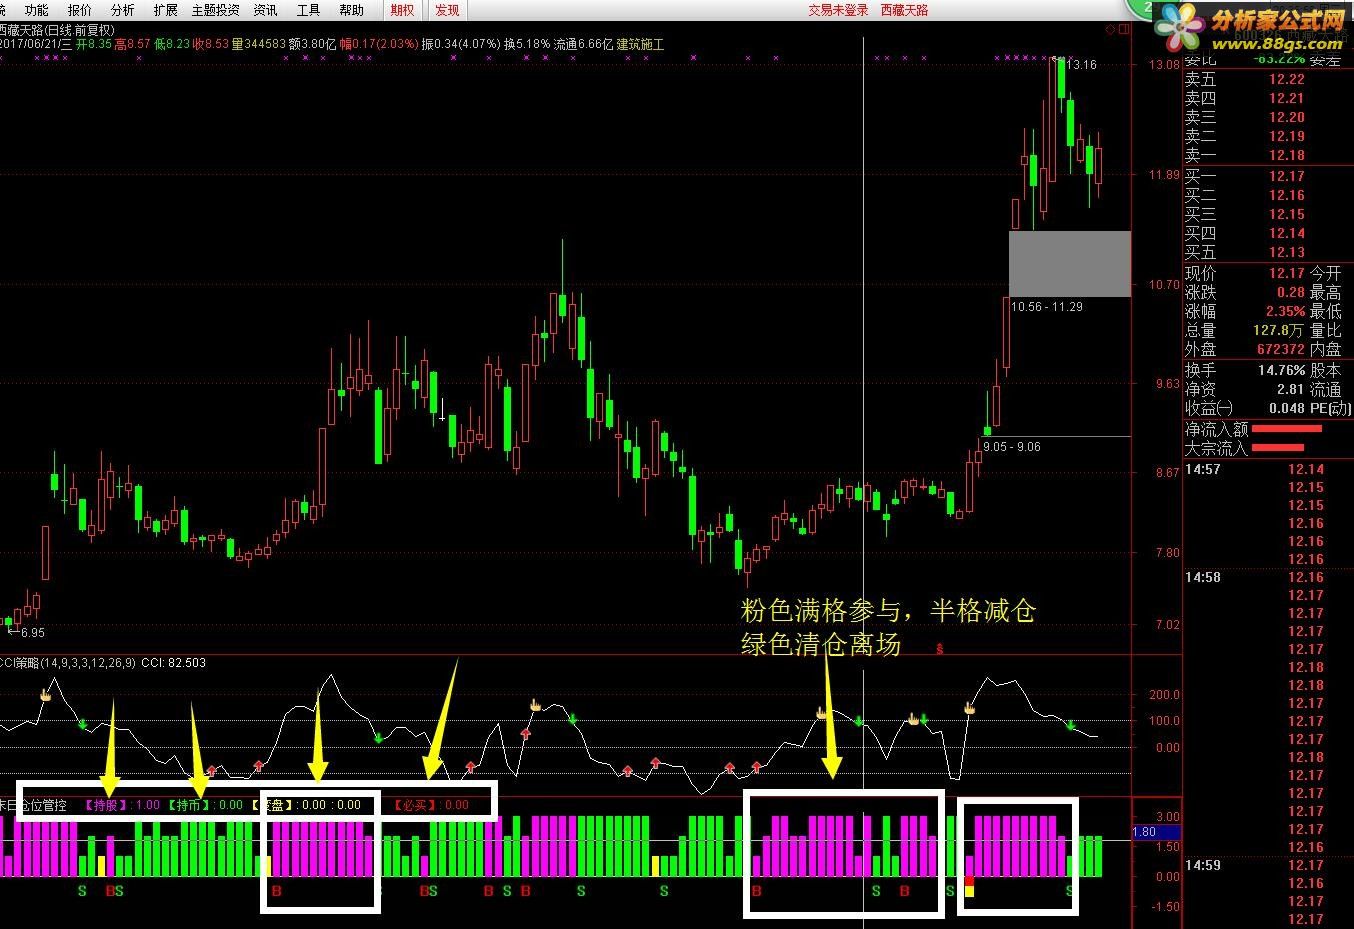The width and height of the screenshot is (1354, 929).
Task: Click the 【持股】: 1.00 indicator value
Action: coord(121,804)
